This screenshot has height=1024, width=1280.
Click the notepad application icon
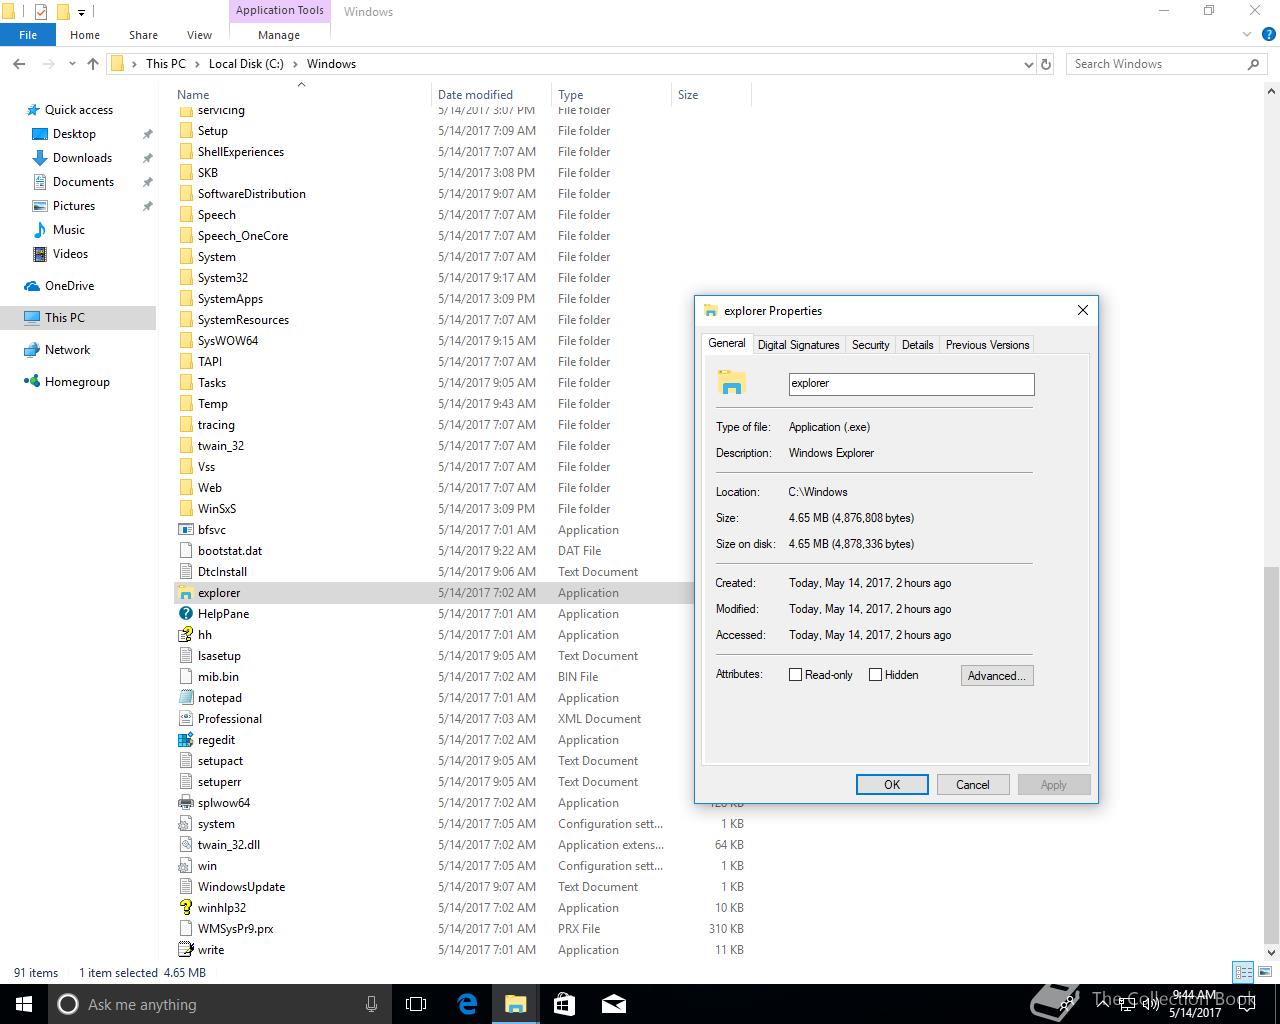pos(185,698)
